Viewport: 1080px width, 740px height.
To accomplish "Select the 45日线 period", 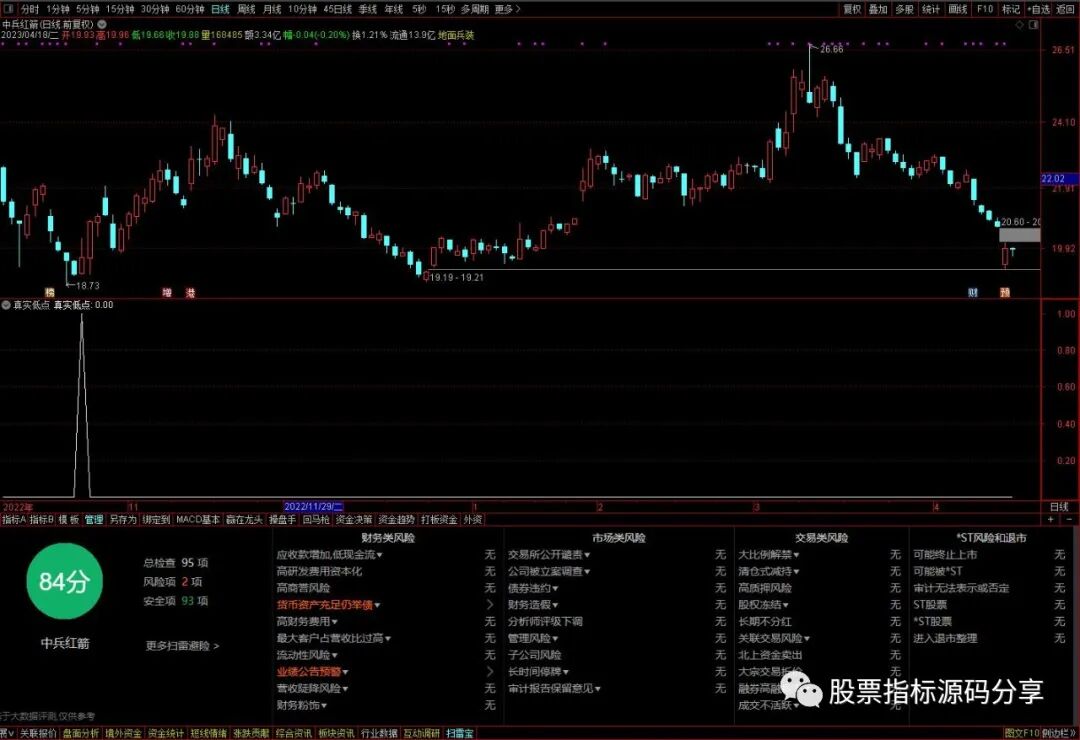I will (x=338, y=9).
